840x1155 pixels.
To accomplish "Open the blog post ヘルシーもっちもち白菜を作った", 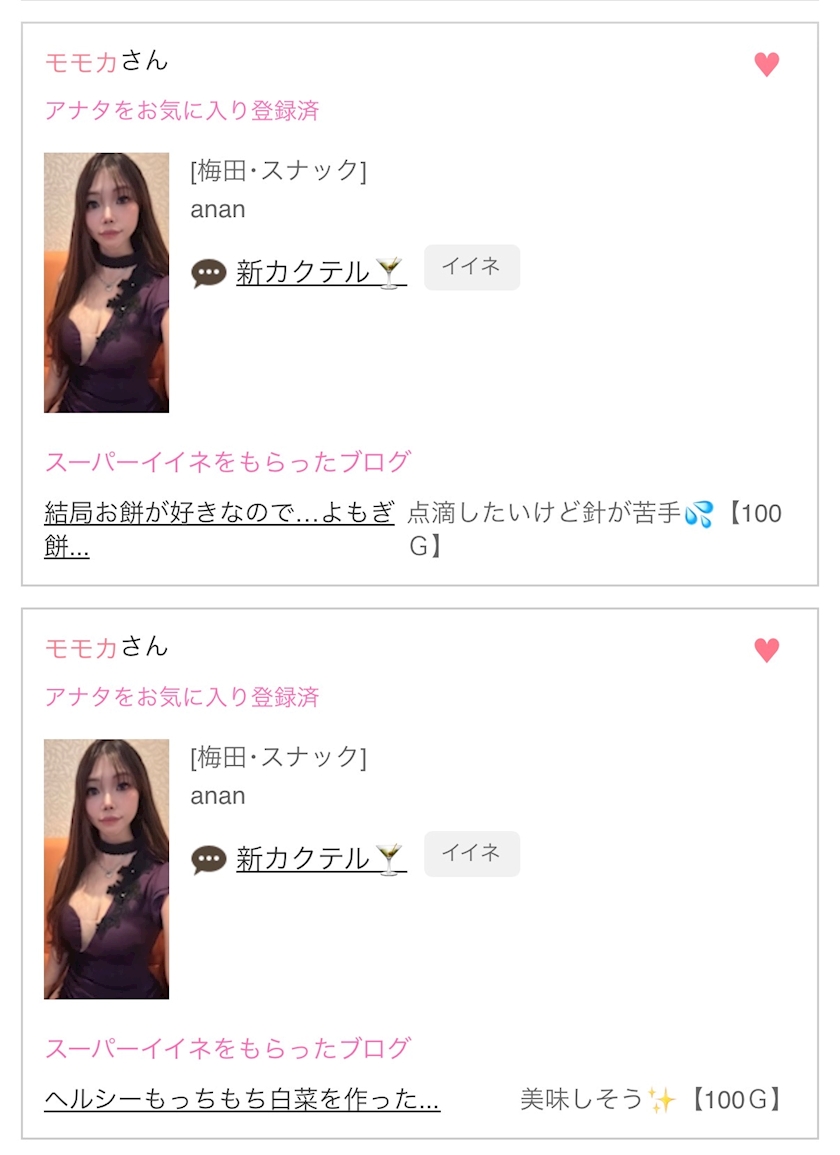I will 242,1101.
